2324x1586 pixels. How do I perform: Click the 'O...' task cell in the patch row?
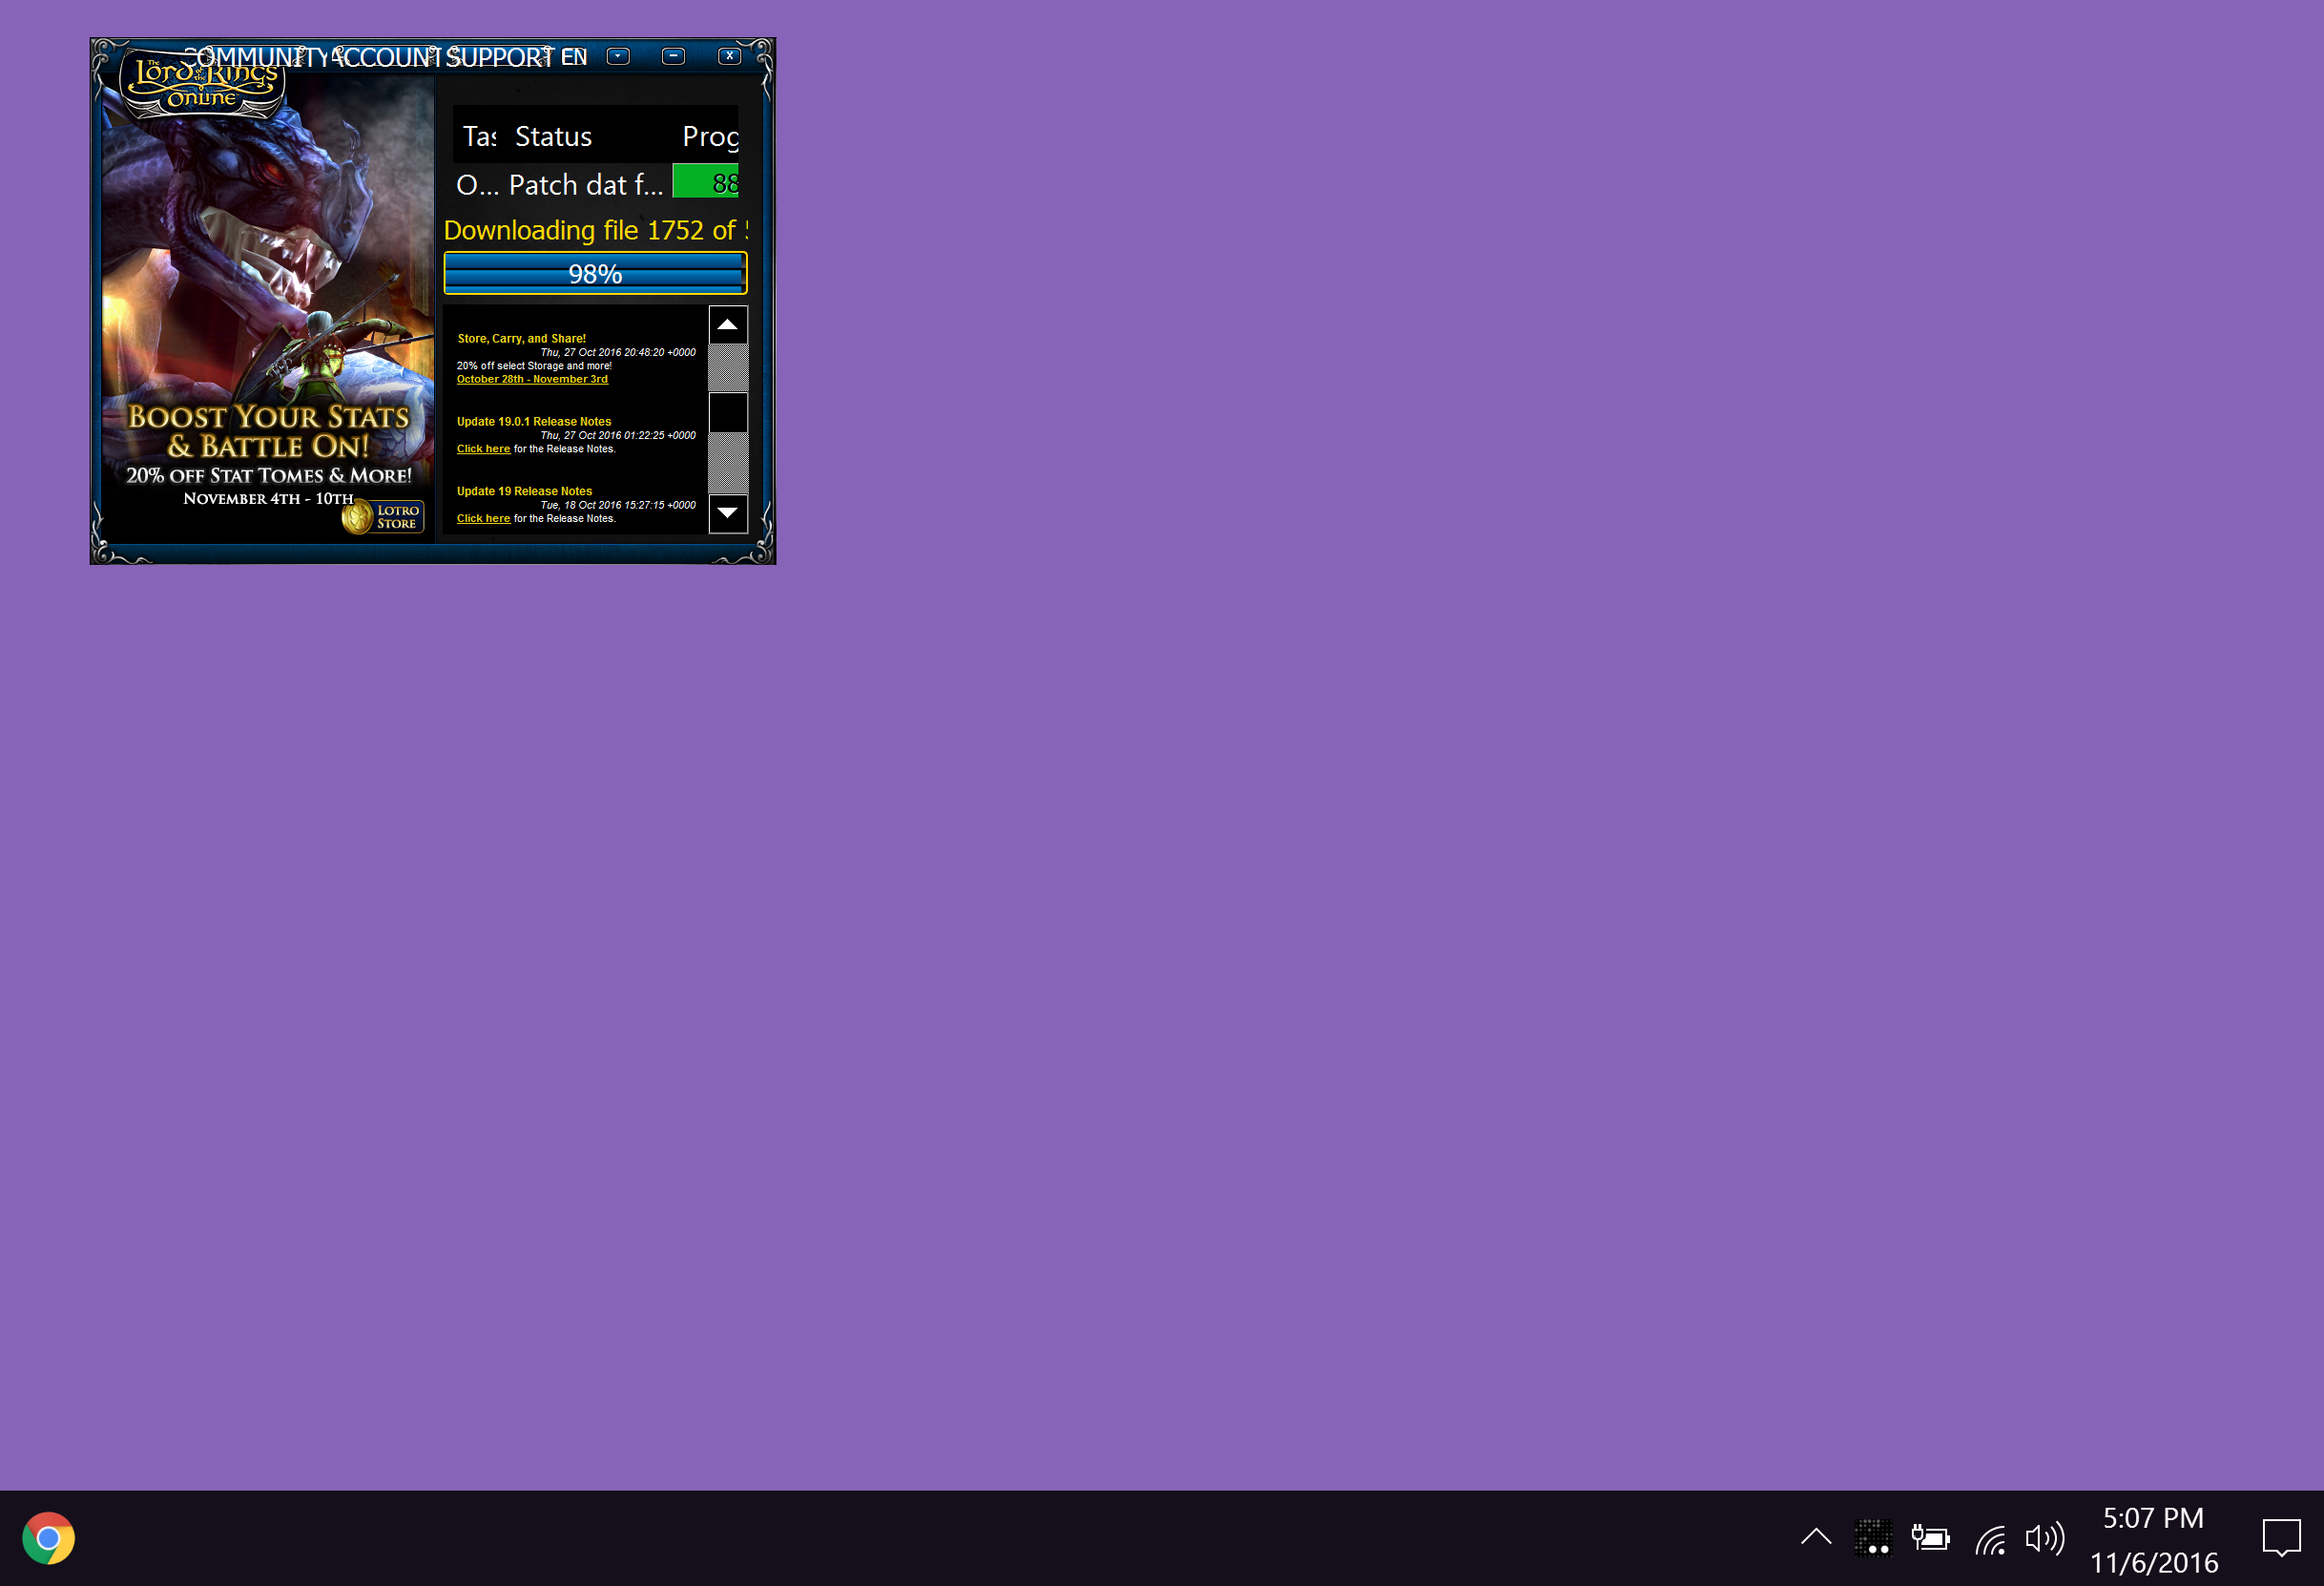point(477,184)
